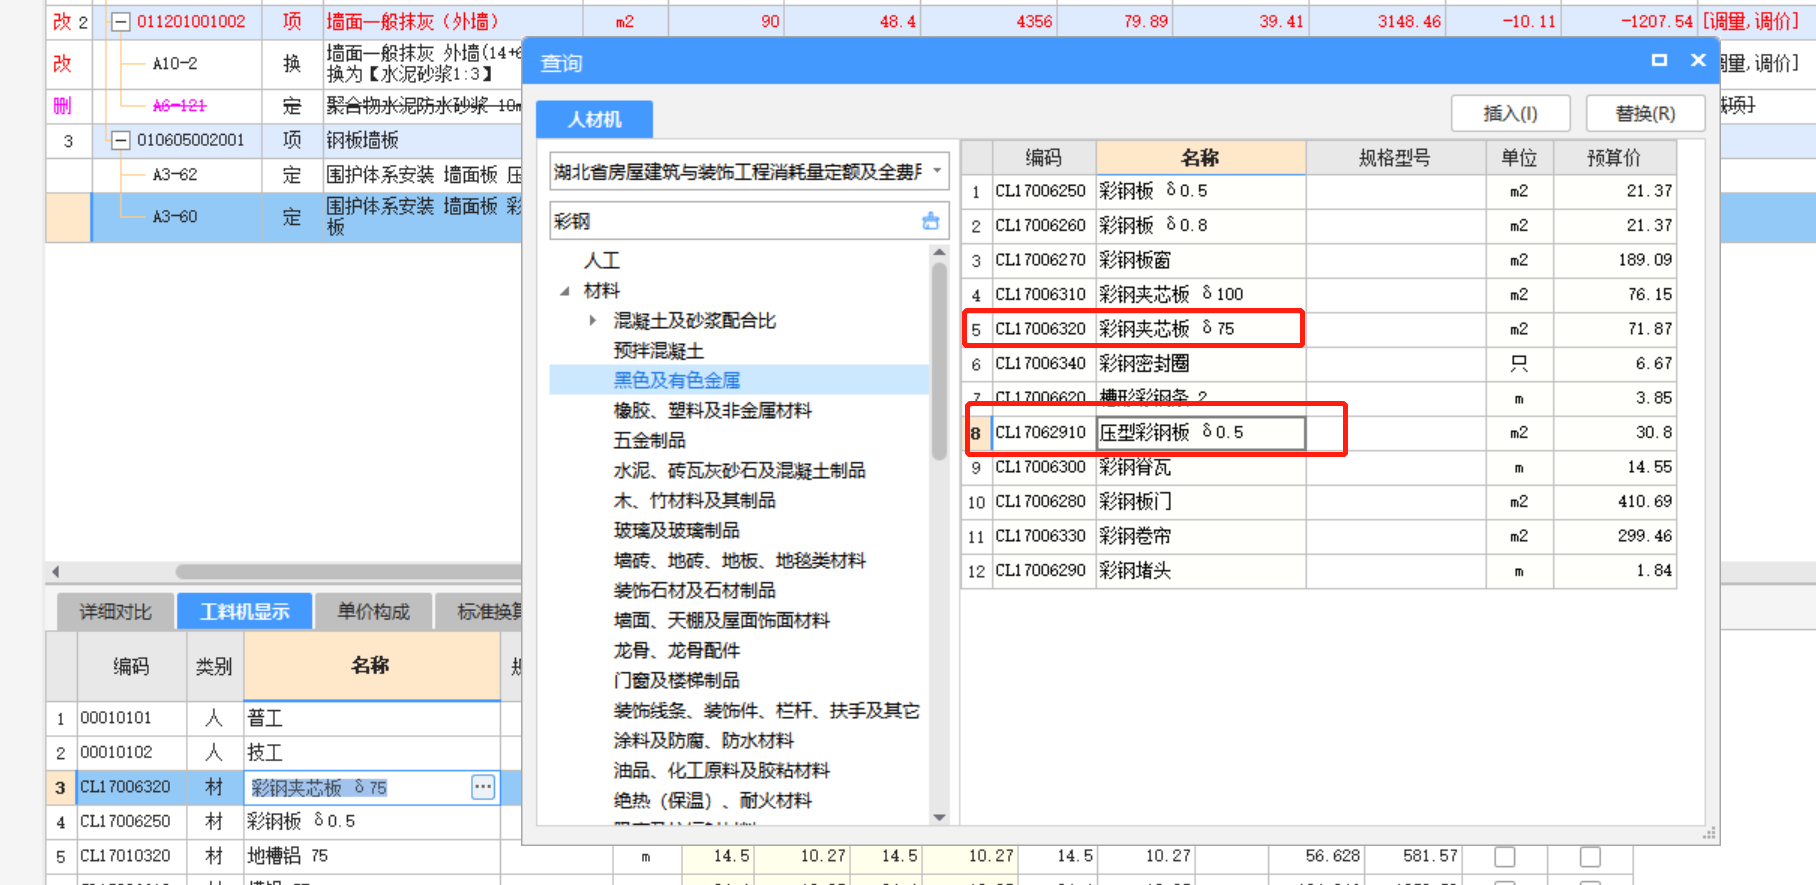Select the 五金制品 category

(650, 440)
